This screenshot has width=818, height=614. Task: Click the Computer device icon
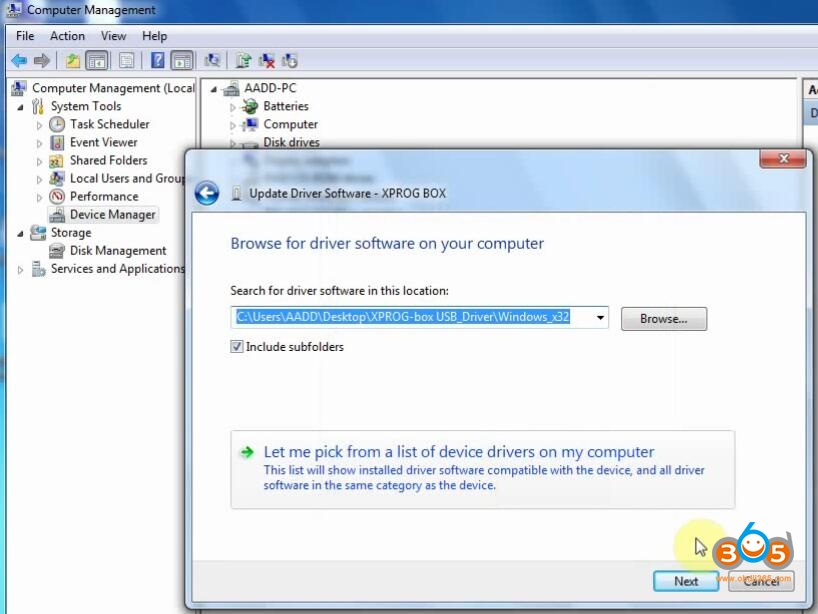[250, 124]
